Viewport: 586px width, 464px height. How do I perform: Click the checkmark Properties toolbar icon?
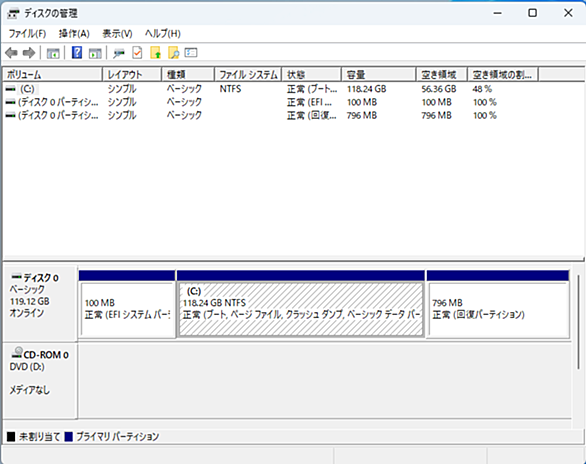tap(137, 53)
